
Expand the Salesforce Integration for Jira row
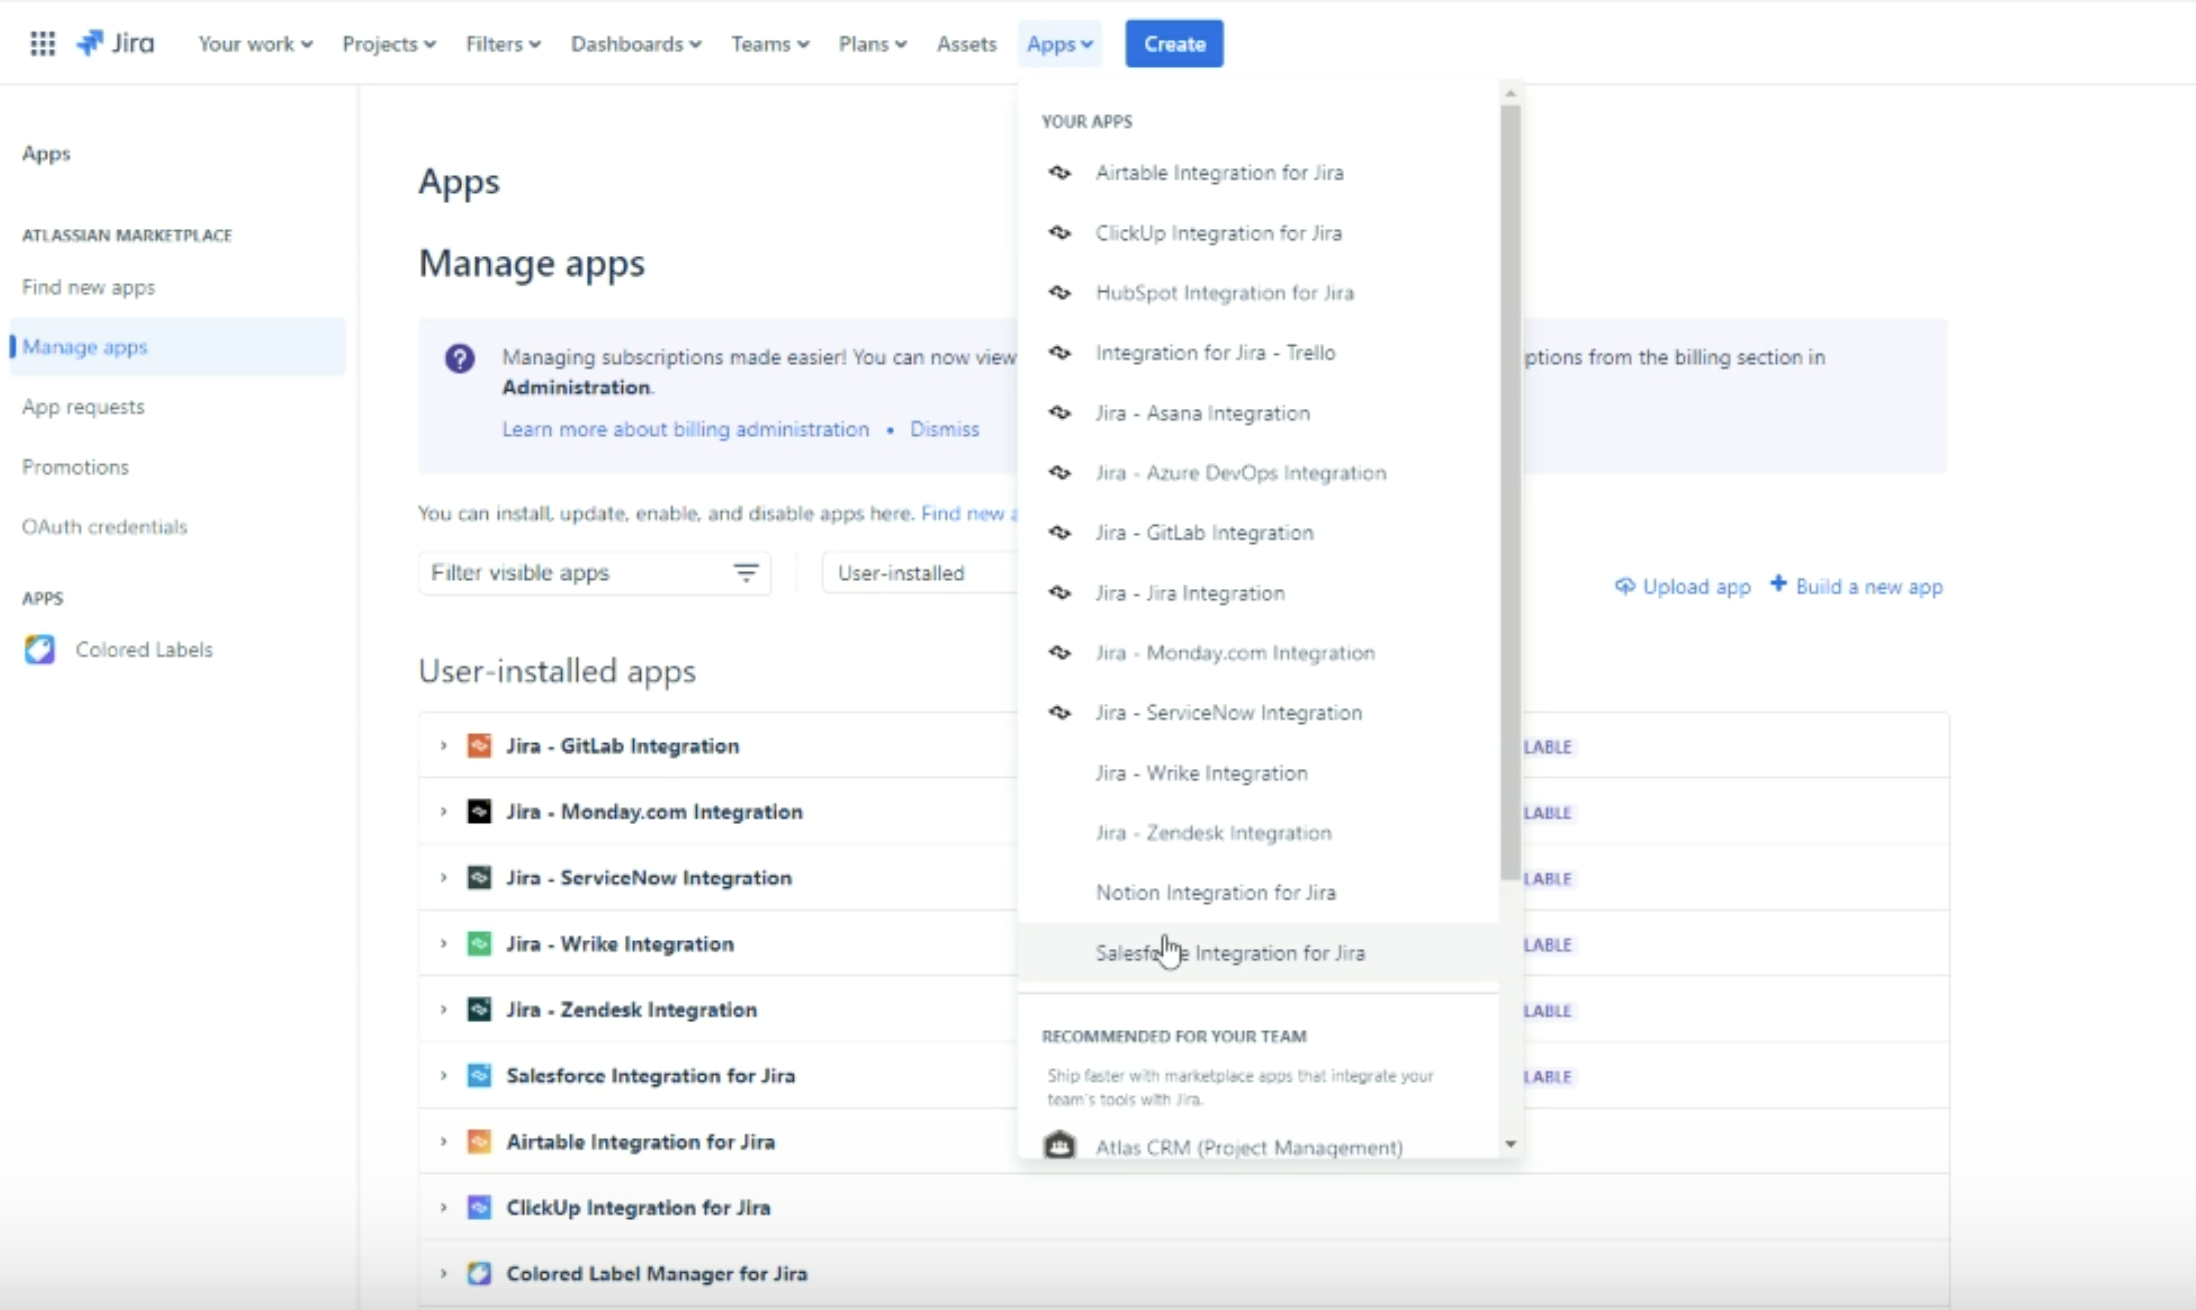point(443,1076)
